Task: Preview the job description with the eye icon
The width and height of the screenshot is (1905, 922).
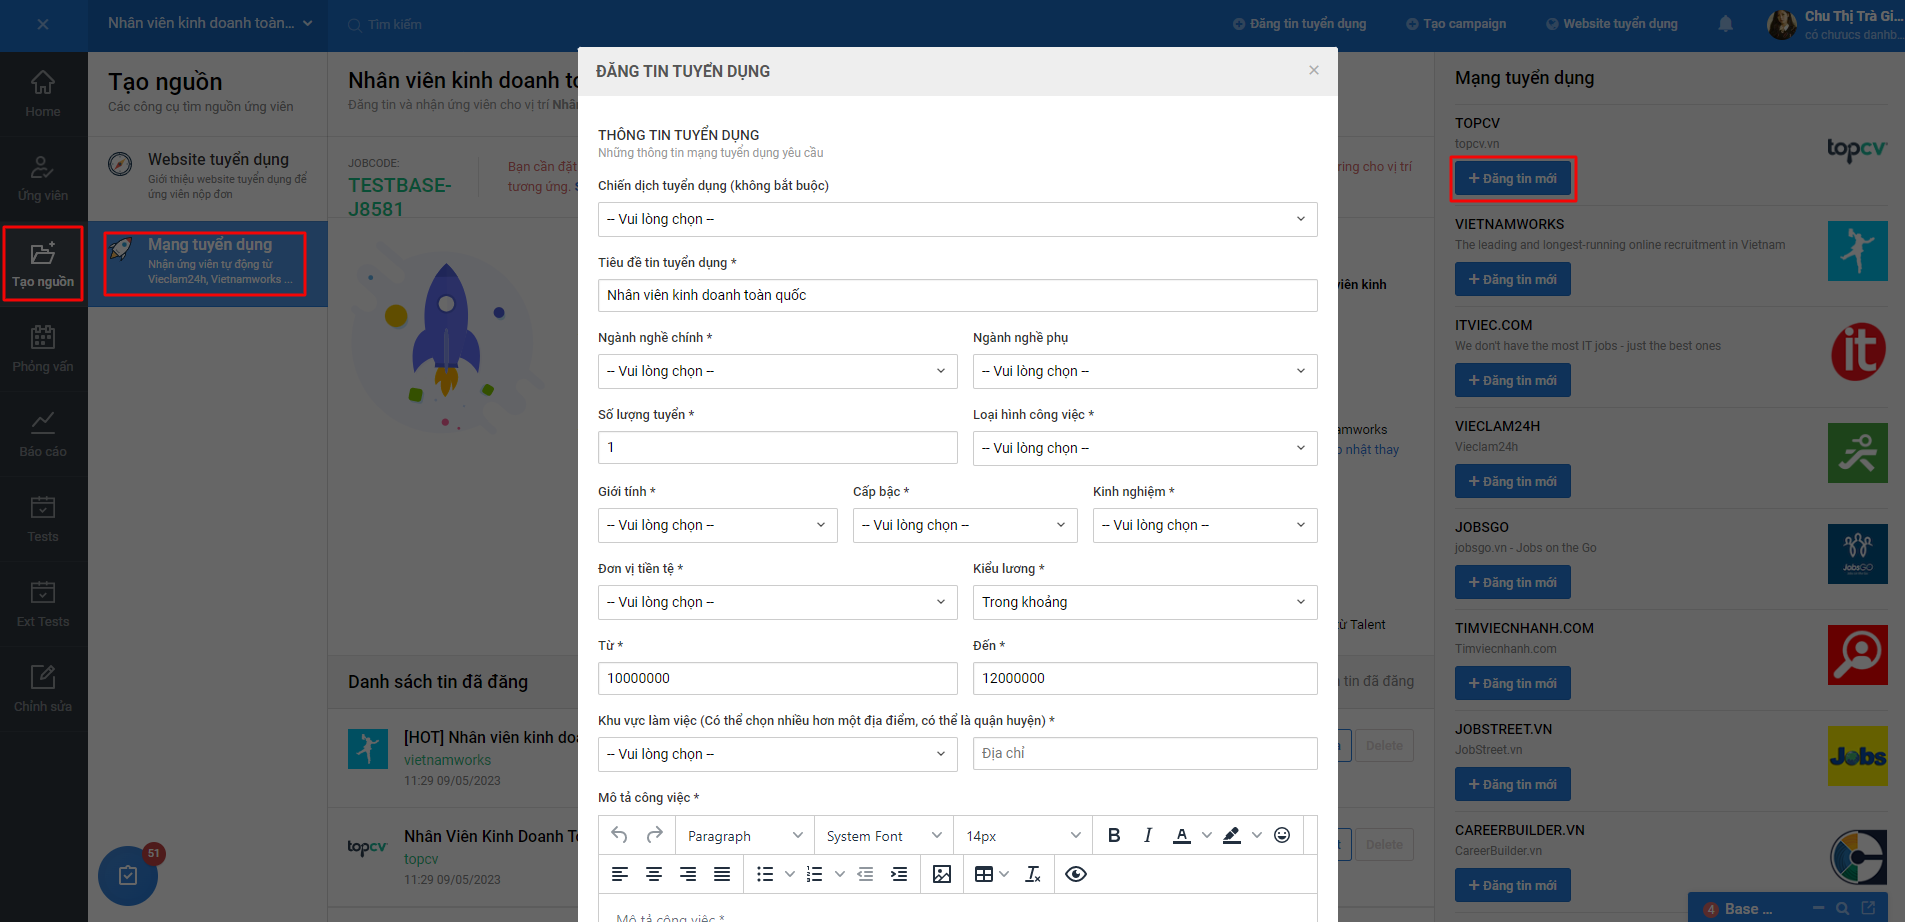Action: point(1076,874)
